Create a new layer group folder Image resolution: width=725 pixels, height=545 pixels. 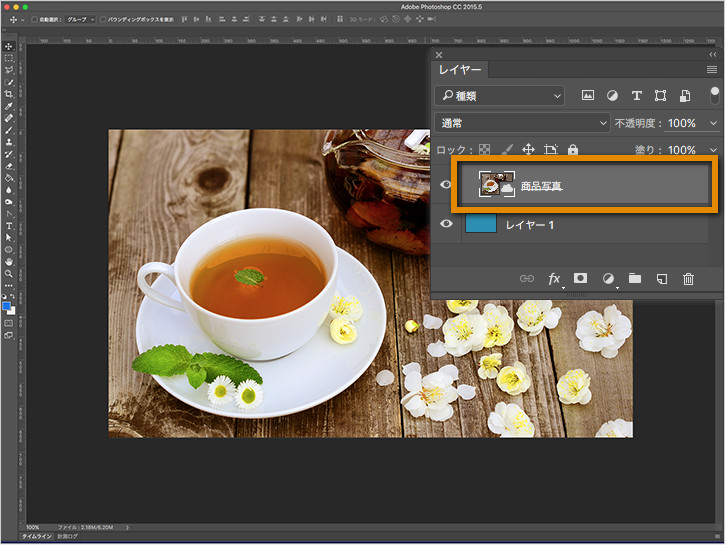pos(634,279)
